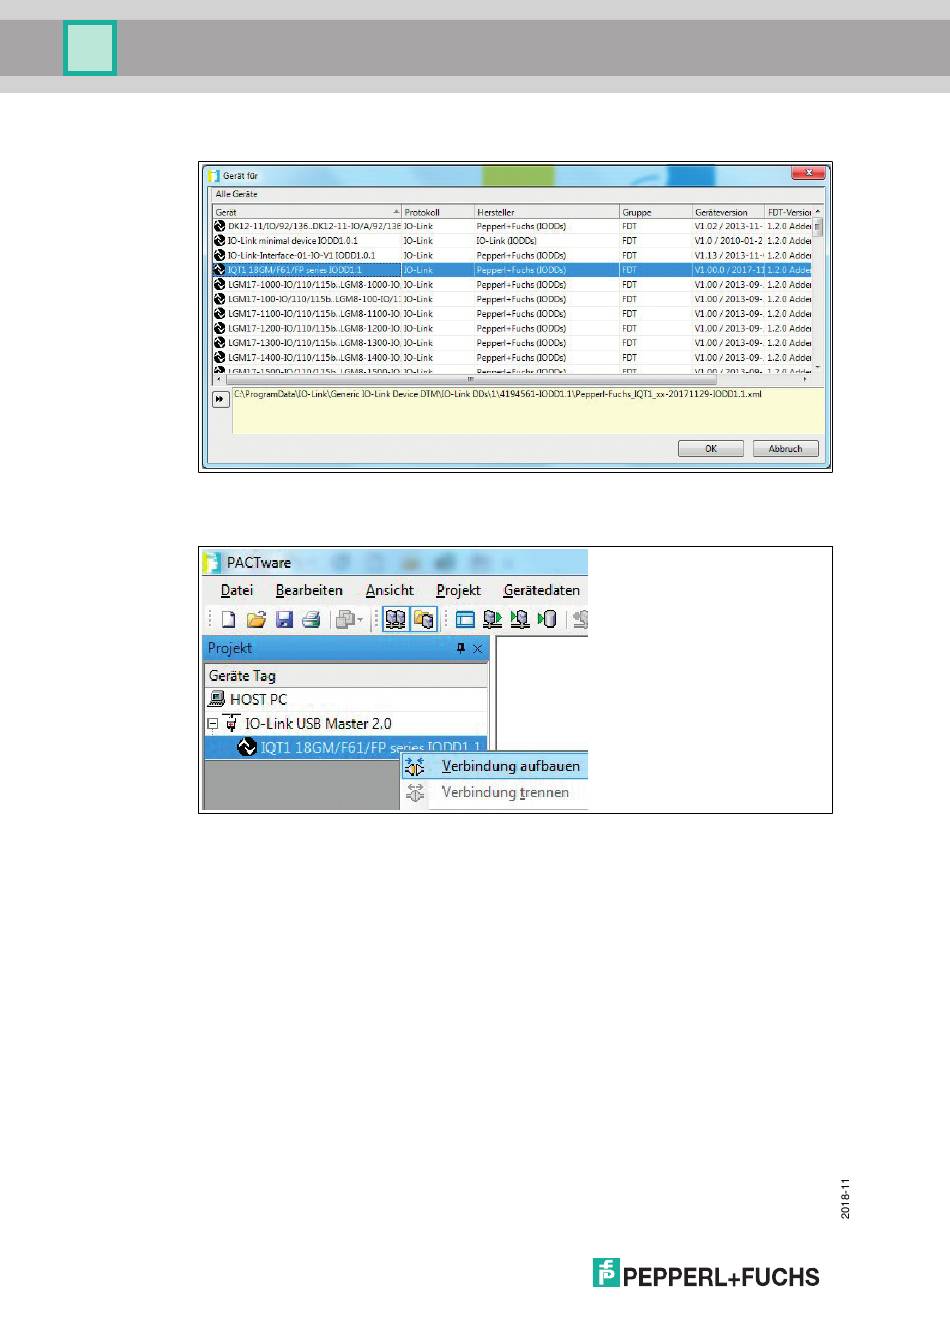Click Abbruch in the Gerät für dialog

pos(785,449)
